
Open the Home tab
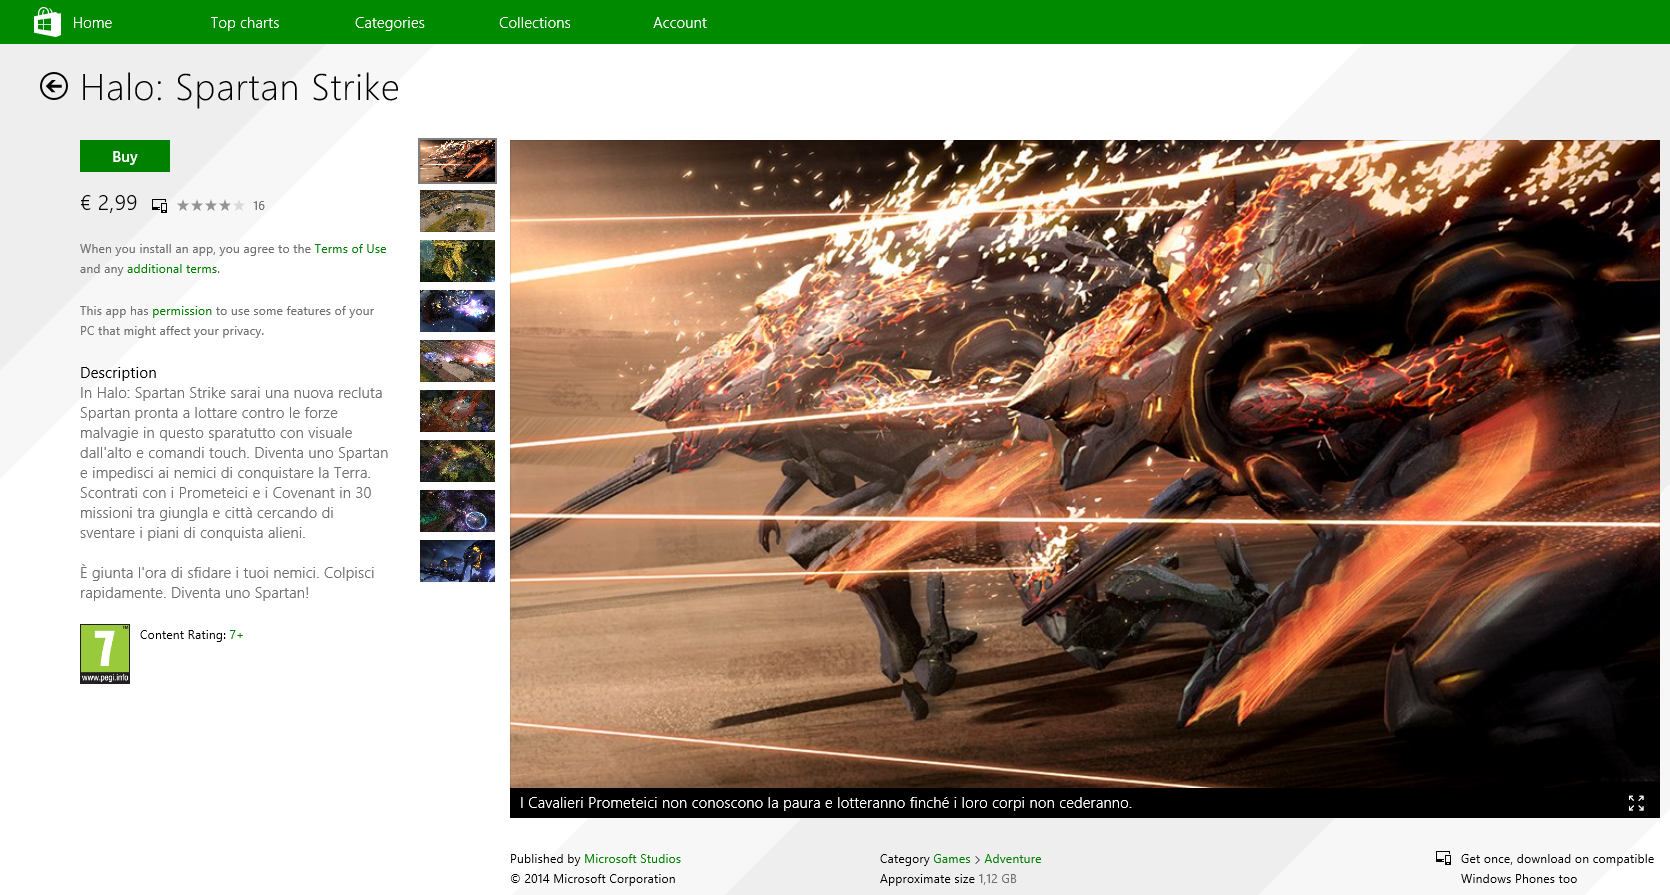92,22
